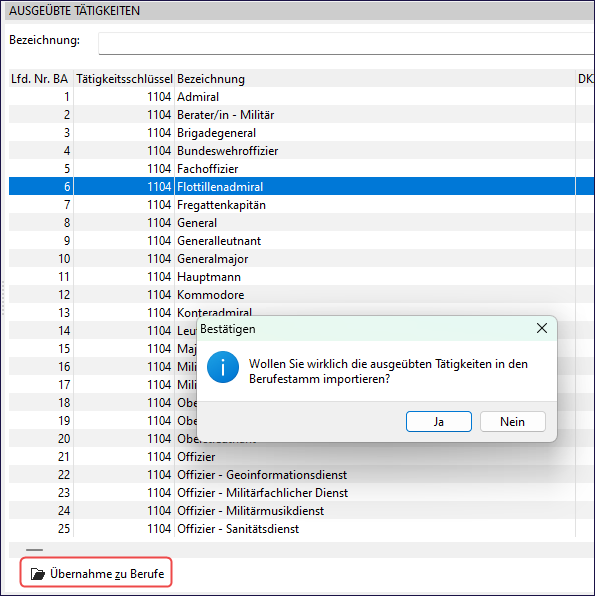Screen dimensions: 595x596
Task: Close the Bestätigen dialog with X
Action: pos(542,328)
